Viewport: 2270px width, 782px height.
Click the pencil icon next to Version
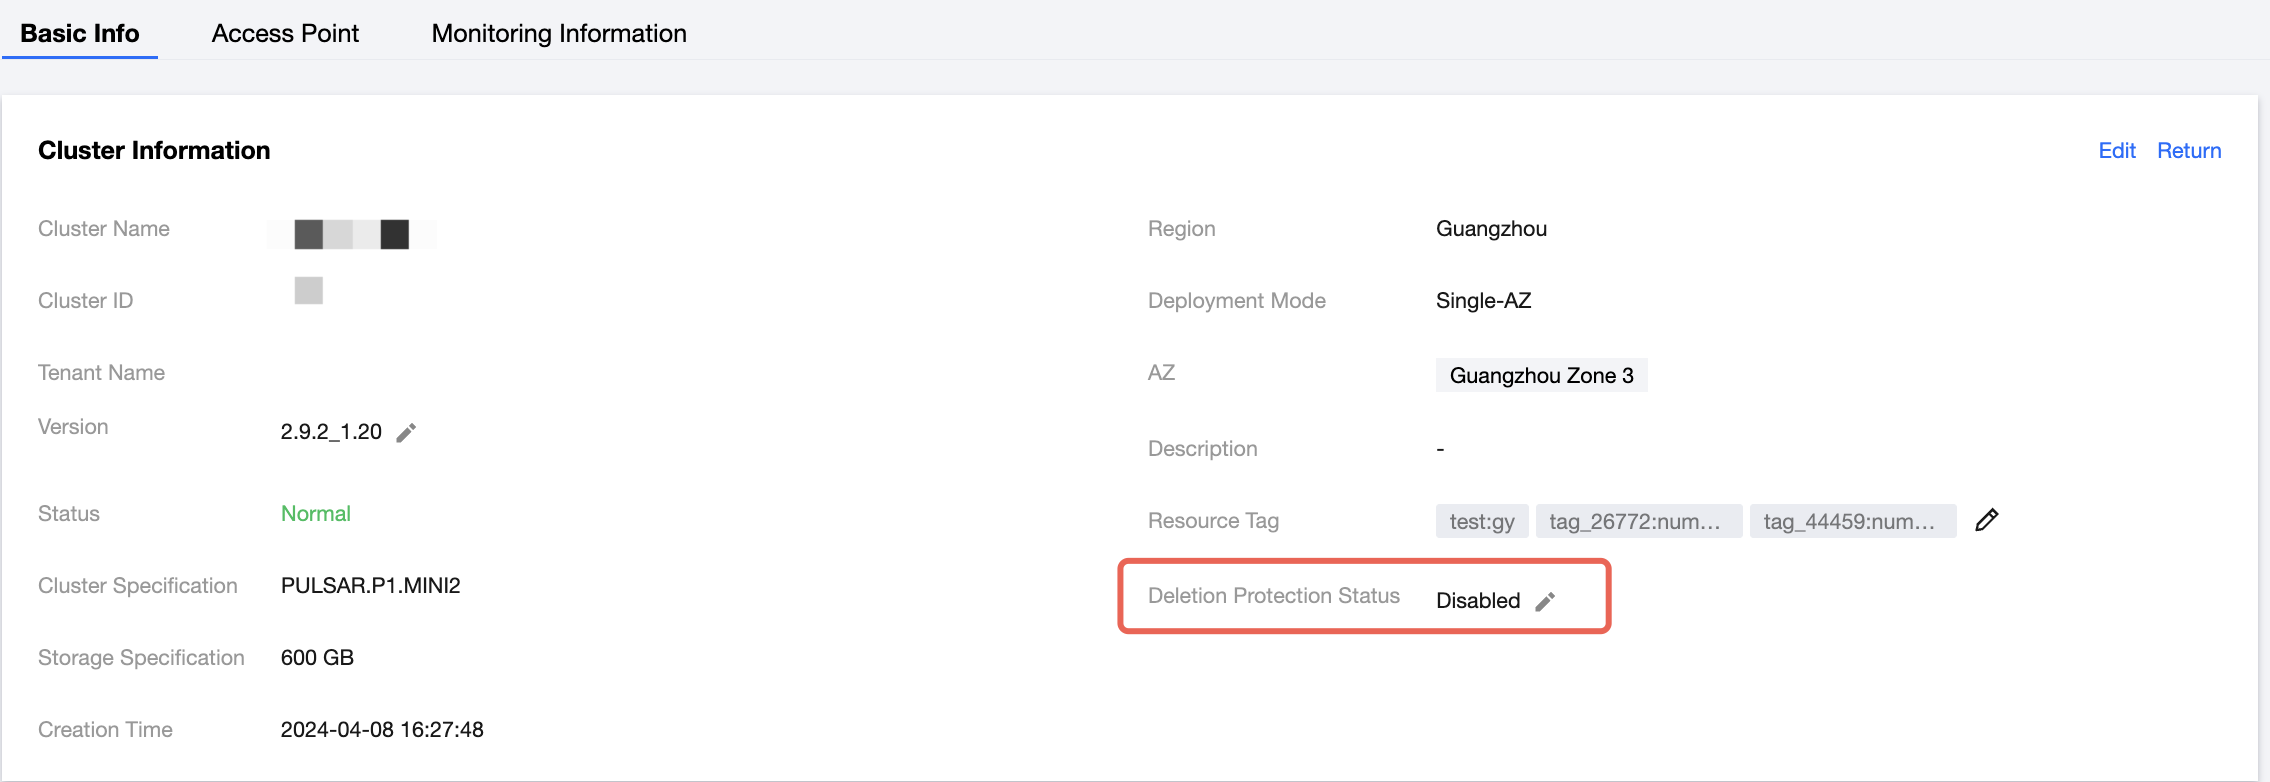[x=406, y=432]
